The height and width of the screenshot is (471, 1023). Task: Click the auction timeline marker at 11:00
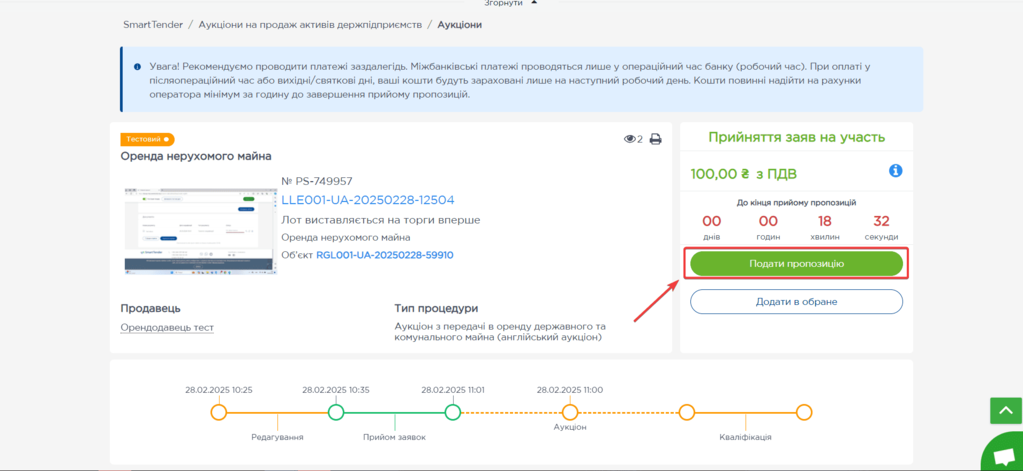(570, 412)
